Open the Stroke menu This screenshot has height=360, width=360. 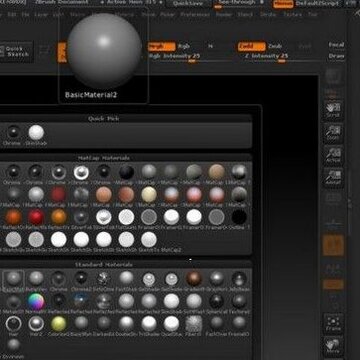(x=268, y=15)
